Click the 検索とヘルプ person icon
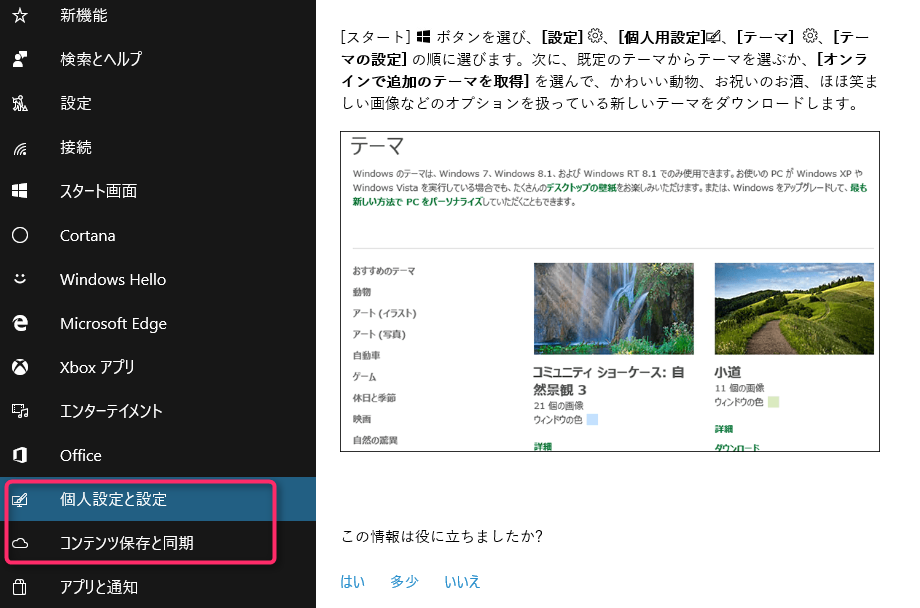 point(20,59)
